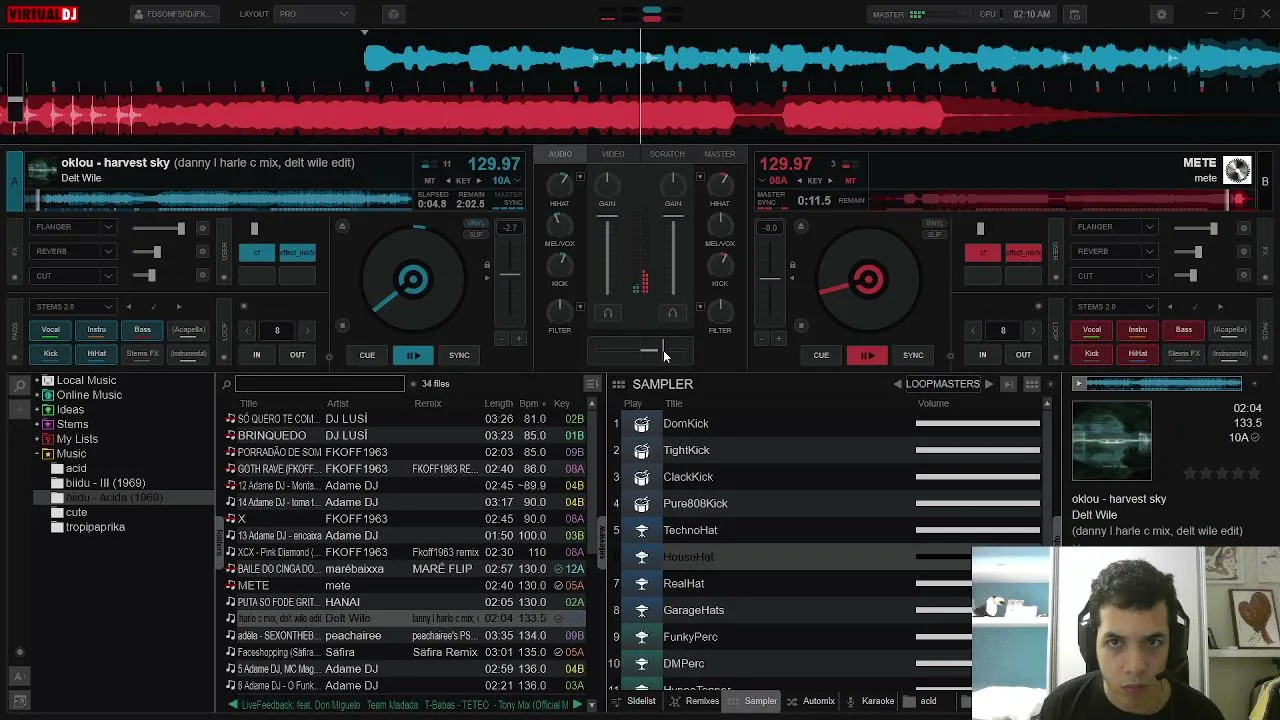Trigger the TechnoHat sample pad

(642, 531)
